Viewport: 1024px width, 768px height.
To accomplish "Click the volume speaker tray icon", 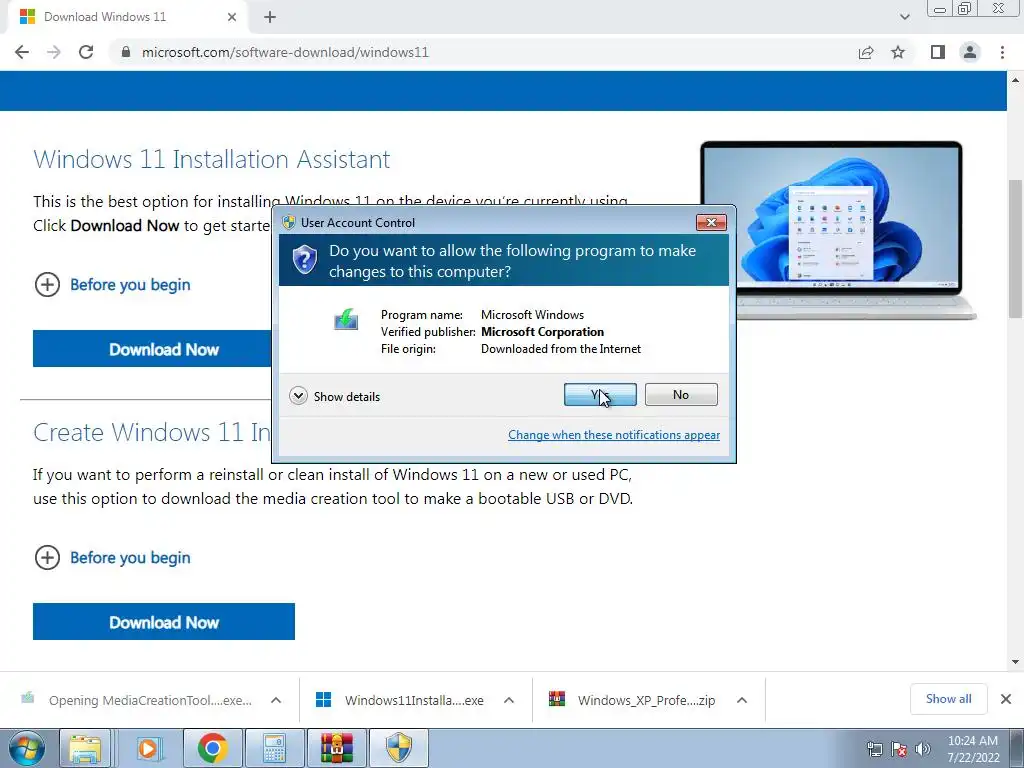I will (923, 749).
